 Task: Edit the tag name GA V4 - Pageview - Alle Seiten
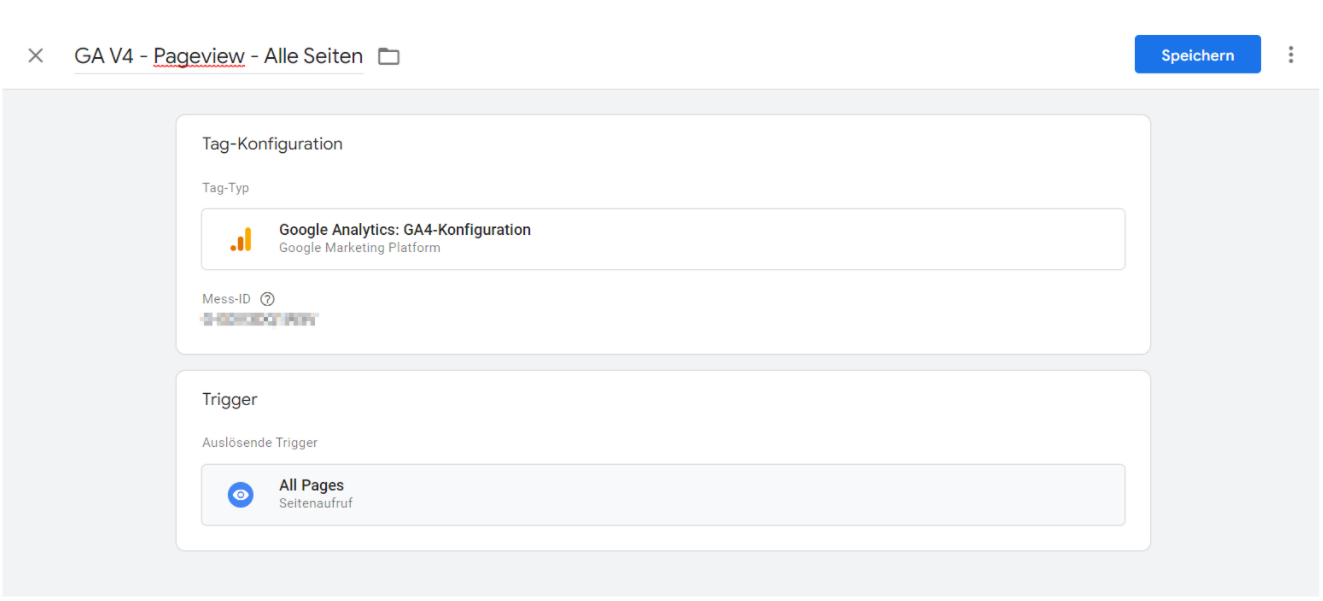(219, 56)
